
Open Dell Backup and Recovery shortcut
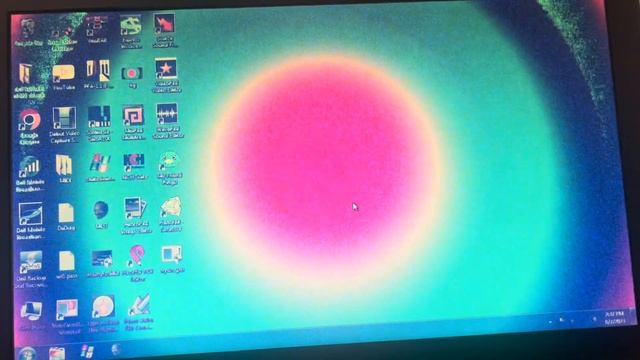[x=31, y=269]
